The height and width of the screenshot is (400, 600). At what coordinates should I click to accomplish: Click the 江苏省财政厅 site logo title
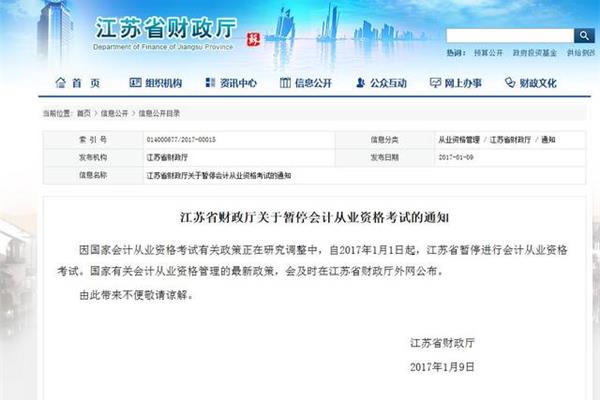point(166,28)
